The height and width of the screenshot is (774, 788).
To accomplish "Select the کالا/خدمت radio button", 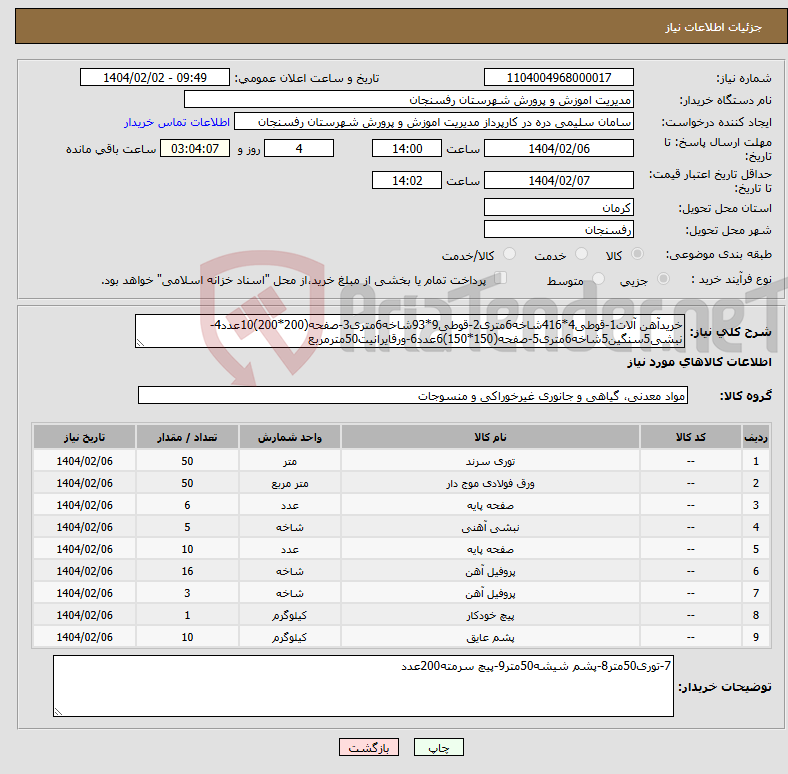I will tap(510, 254).
